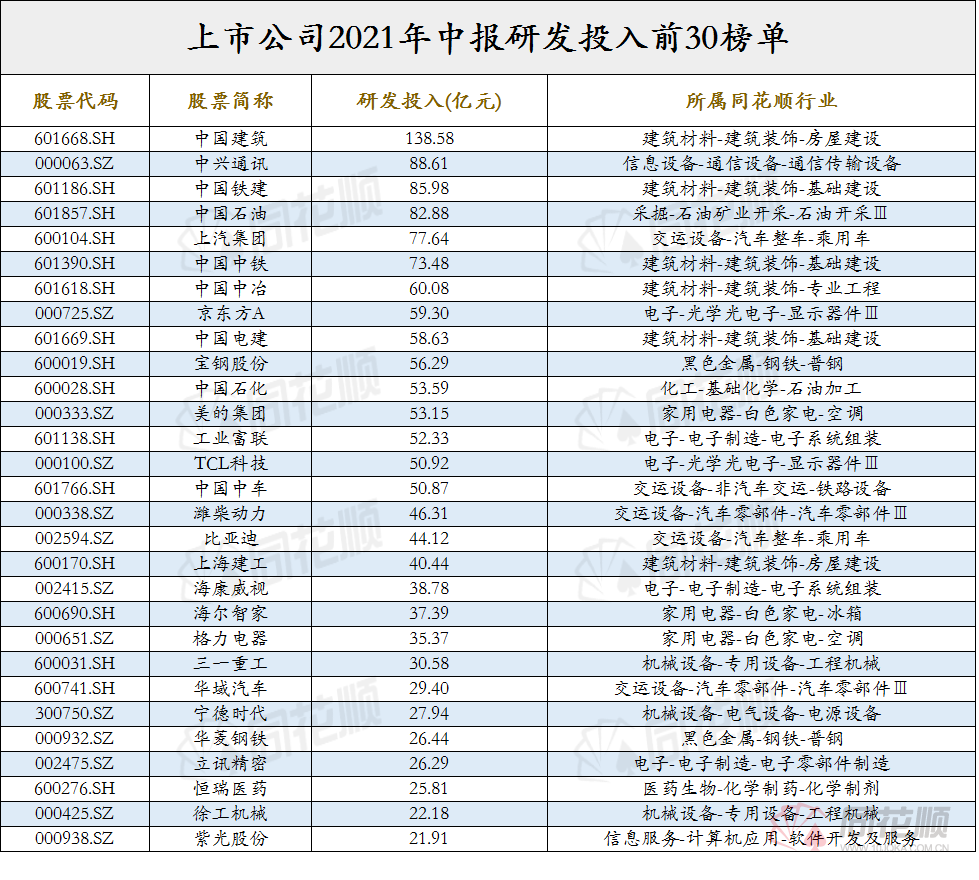Click the name 工业富联

230,438
